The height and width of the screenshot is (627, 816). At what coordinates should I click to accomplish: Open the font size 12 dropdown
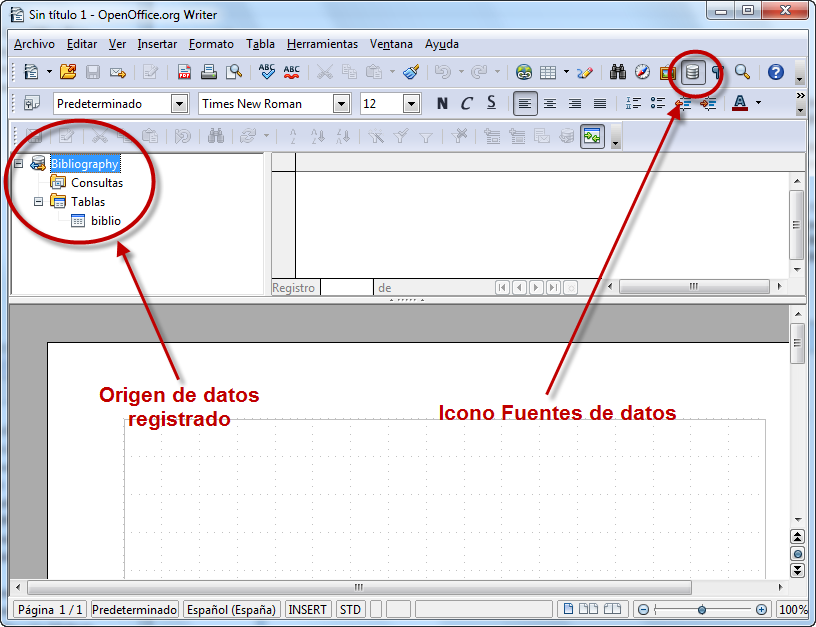tap(411, 104)
